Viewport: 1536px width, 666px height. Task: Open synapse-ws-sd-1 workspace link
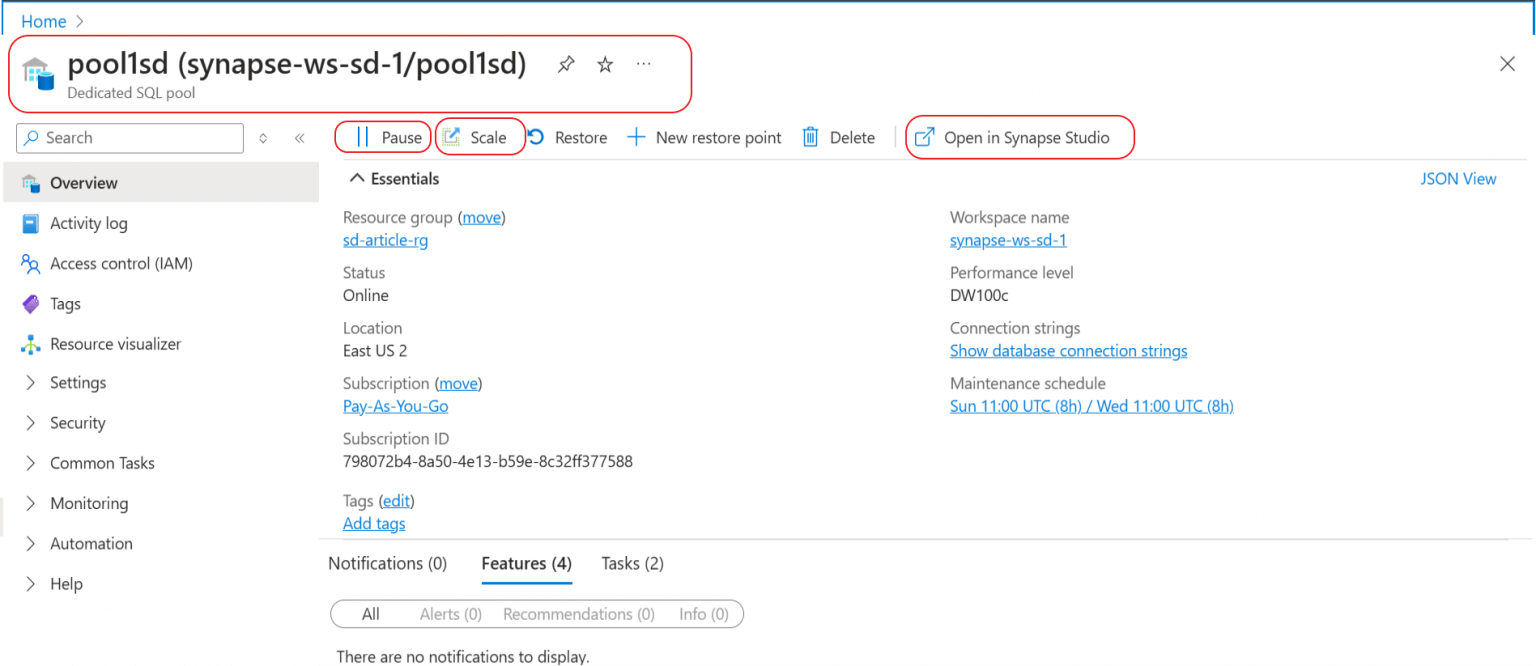(1008, 240)
